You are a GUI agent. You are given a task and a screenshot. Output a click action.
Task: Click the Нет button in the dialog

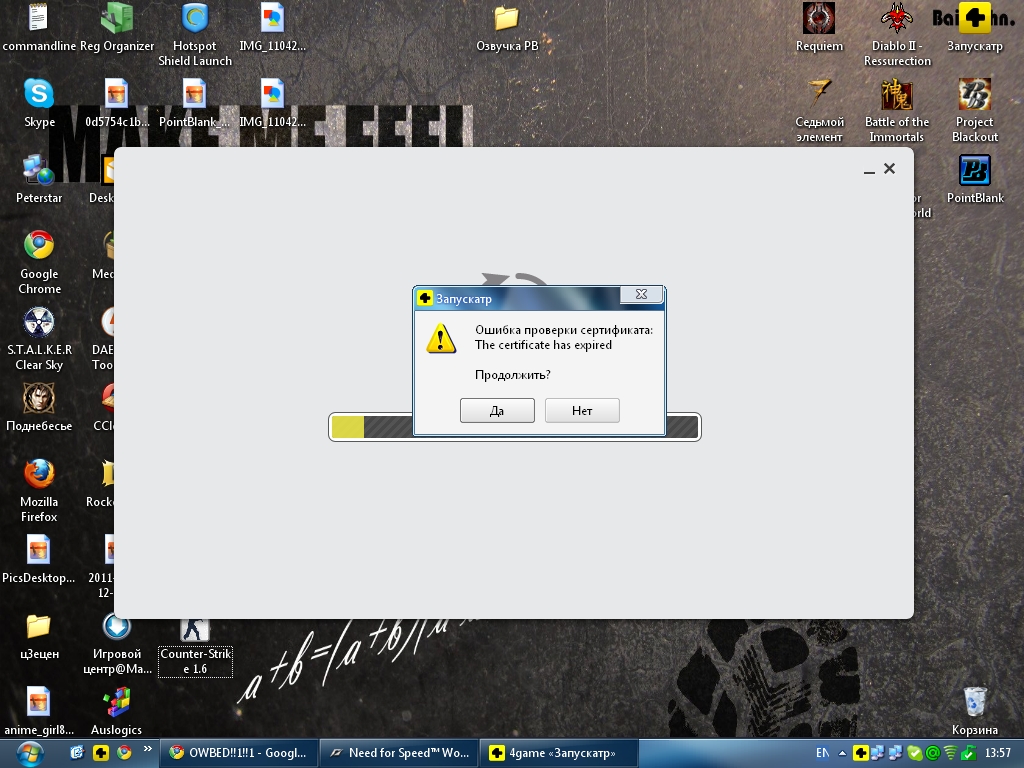pos(582,411)
